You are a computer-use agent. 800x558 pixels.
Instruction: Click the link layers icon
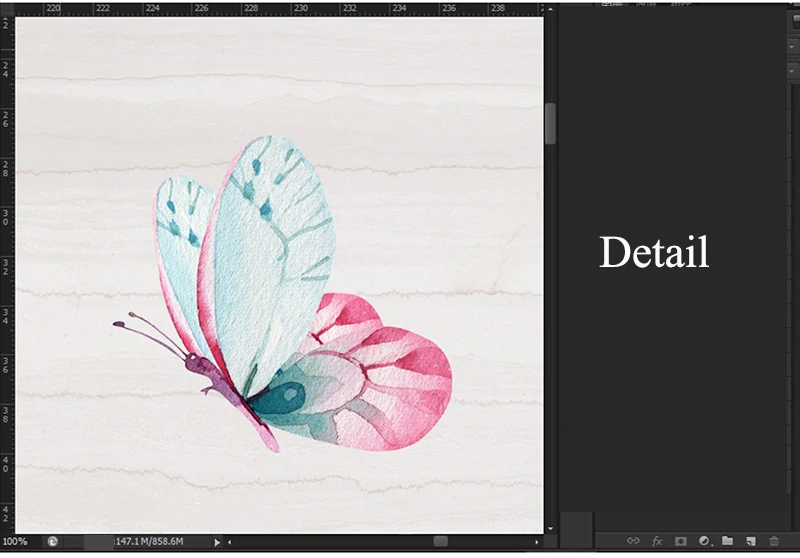click(633, 541)
